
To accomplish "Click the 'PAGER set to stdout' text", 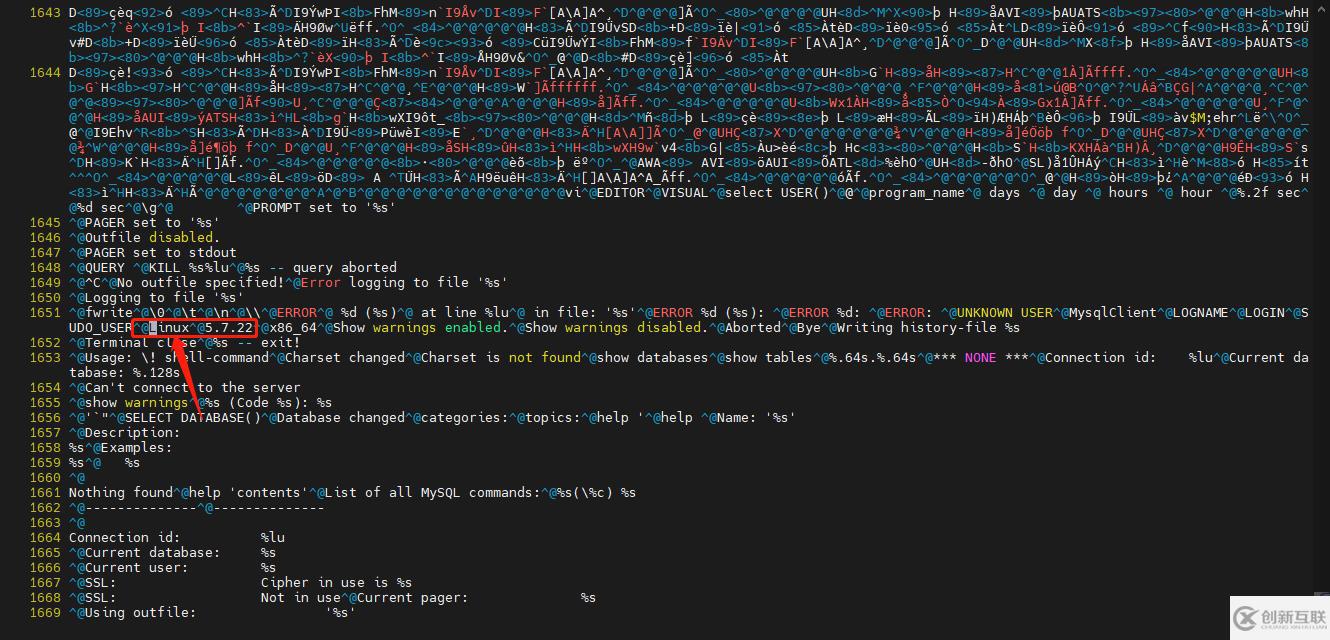I will pyautogui.click(x=160, y=253).
